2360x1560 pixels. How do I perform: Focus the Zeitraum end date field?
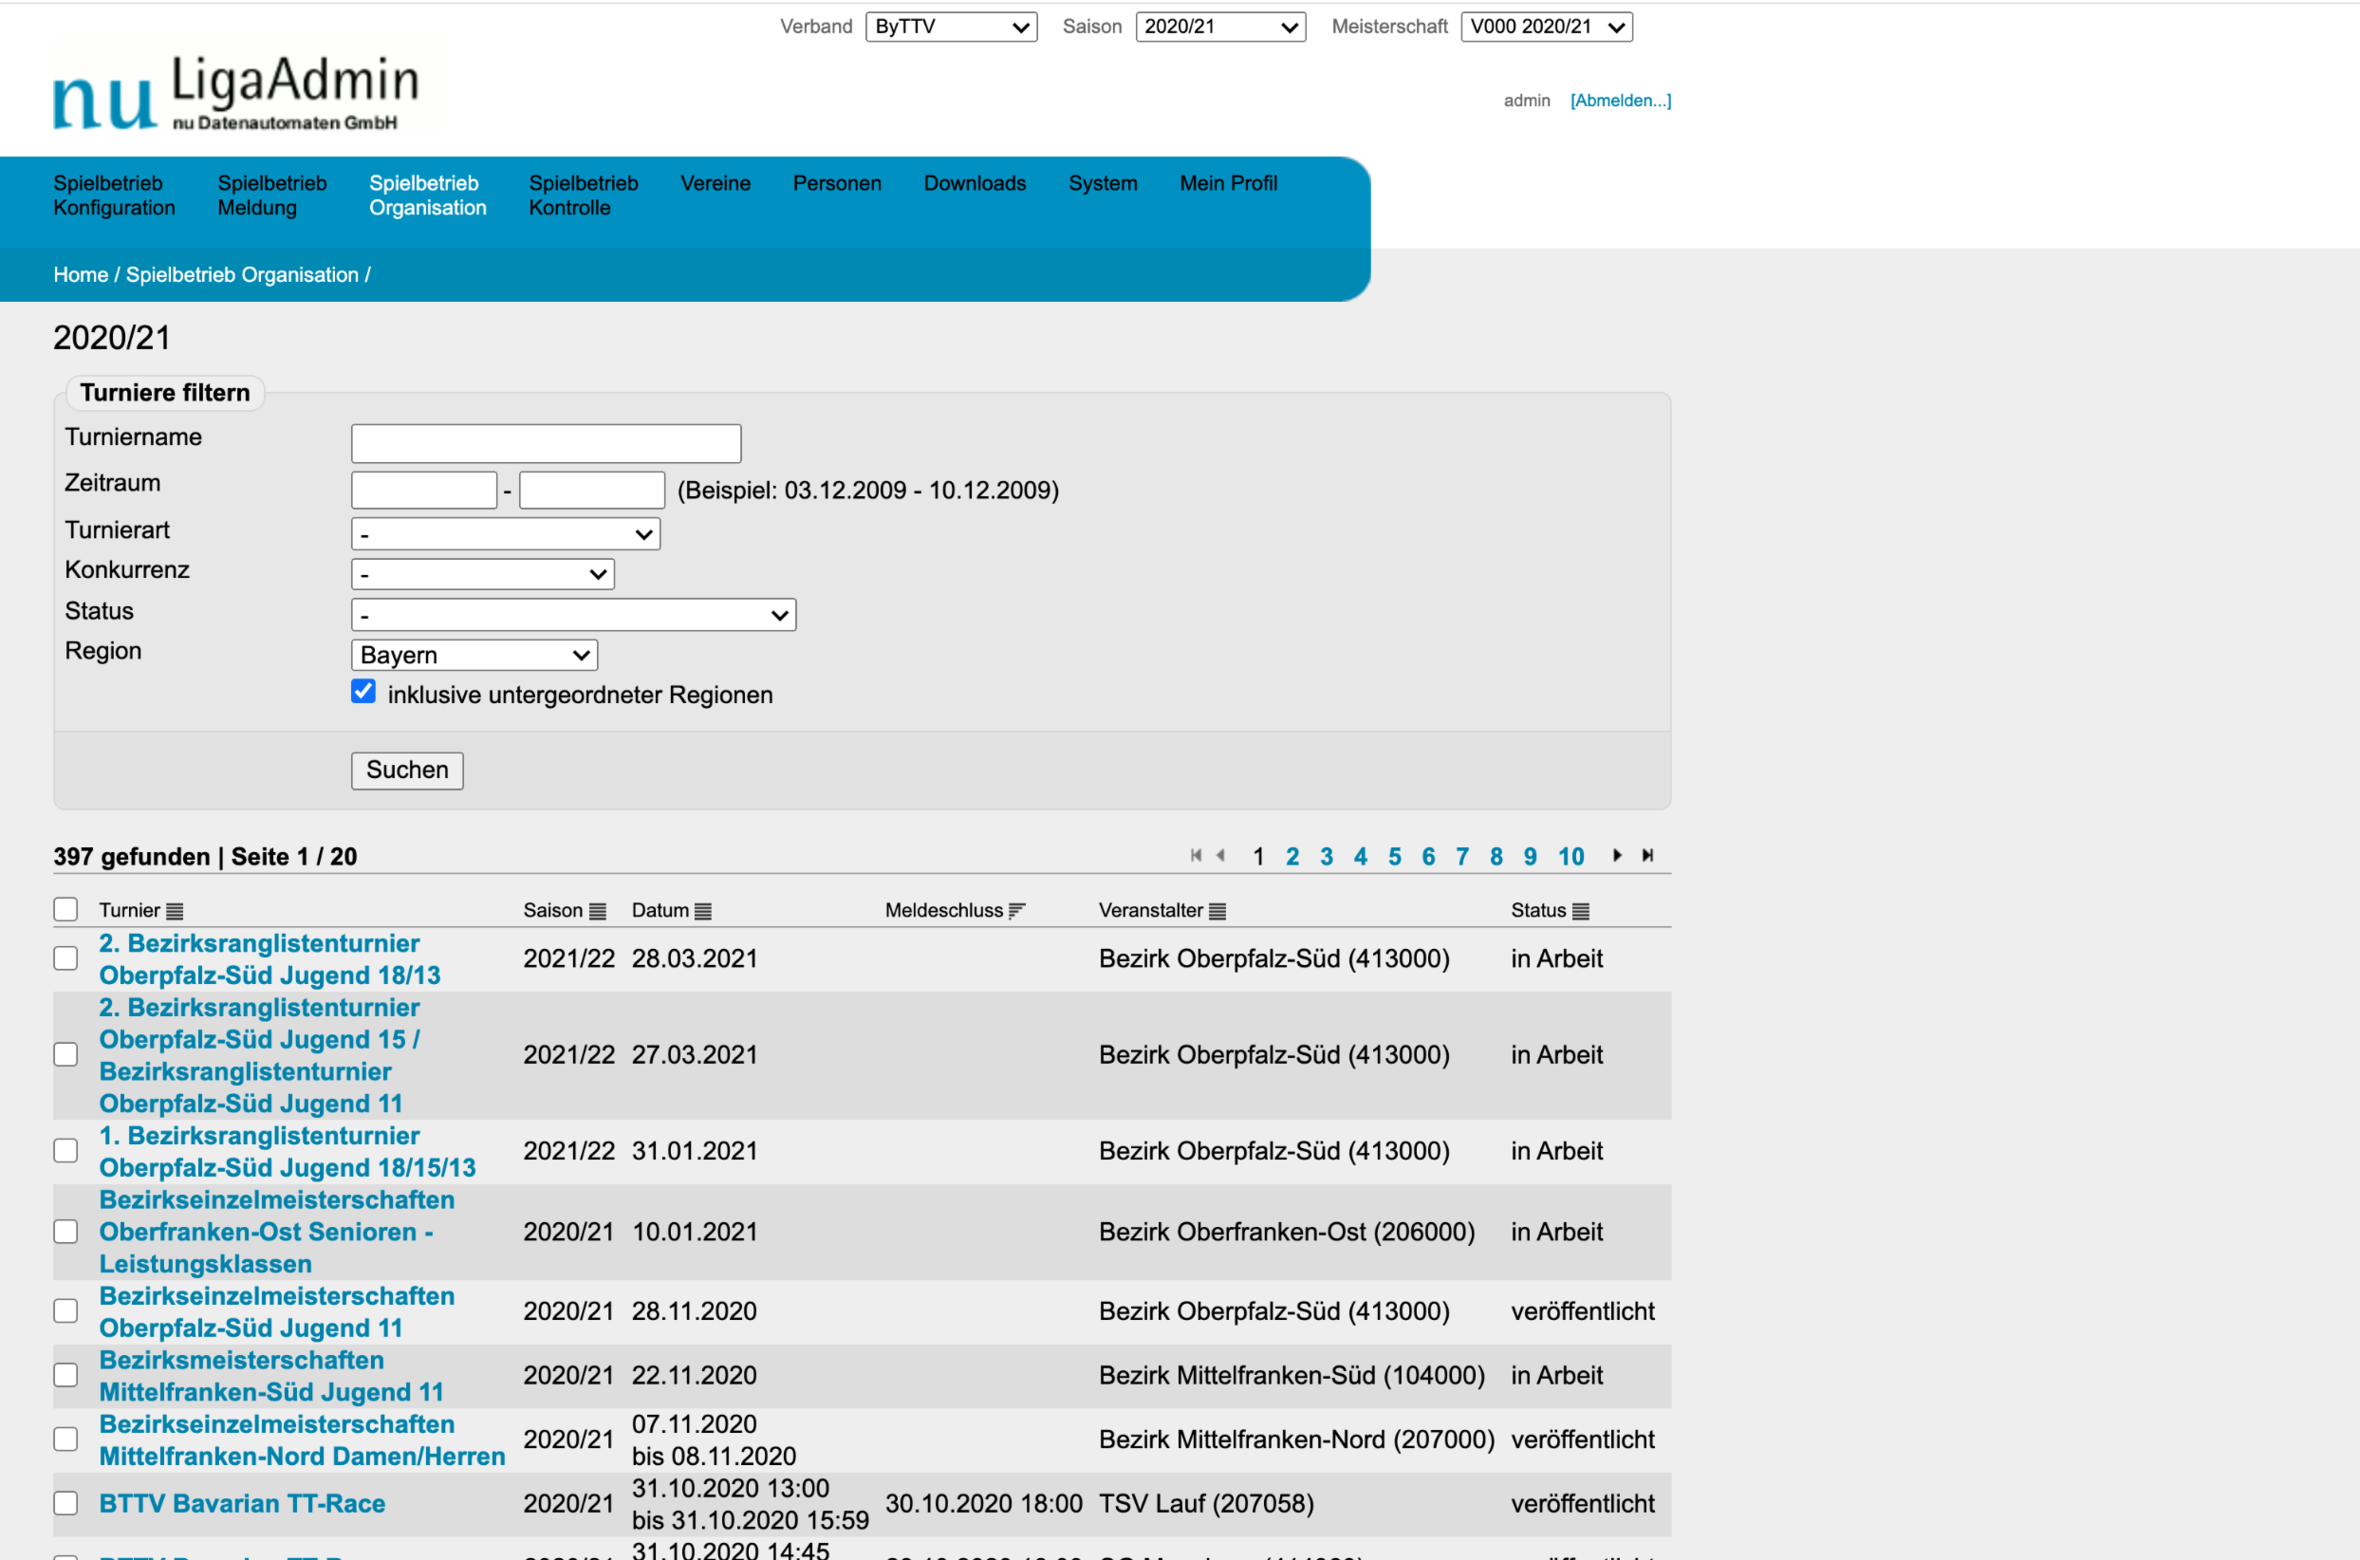click(x=592, y=490)
